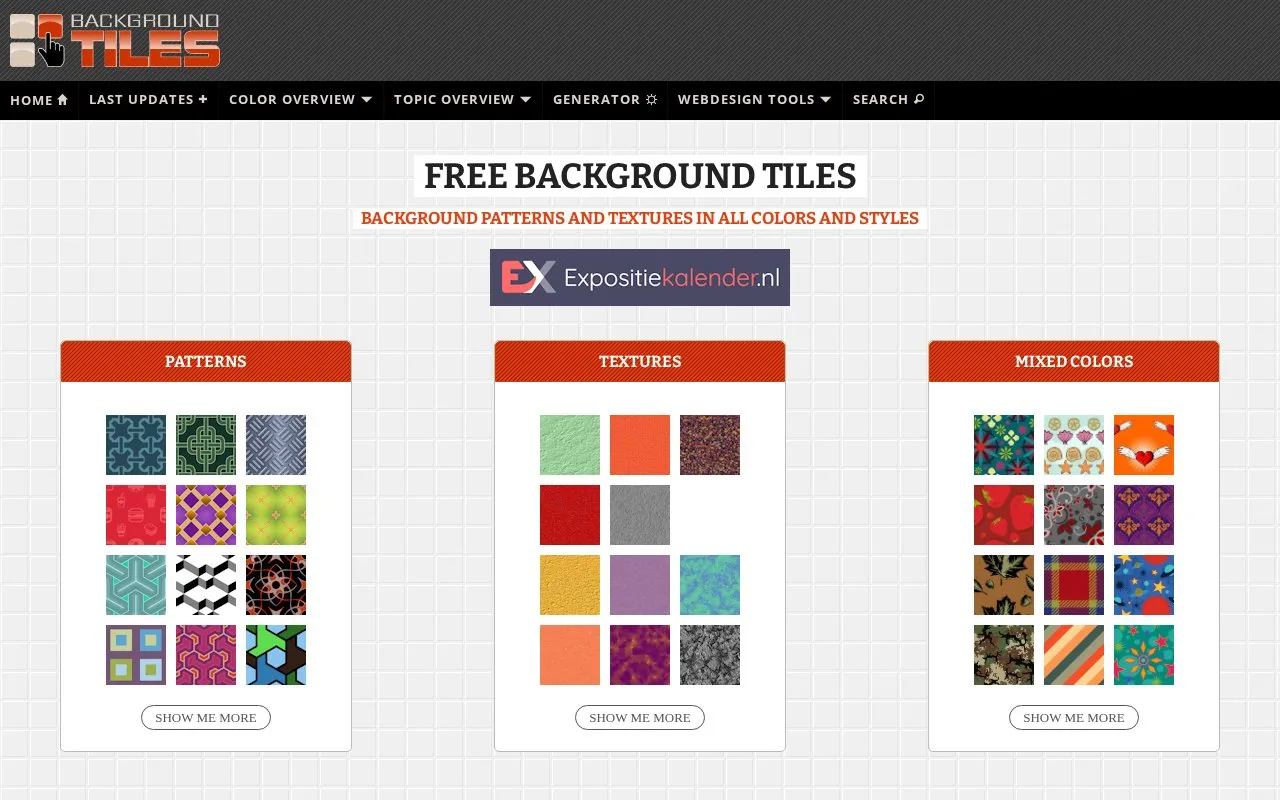Select the lavender purple texture swatch

[x=640, y=585]
